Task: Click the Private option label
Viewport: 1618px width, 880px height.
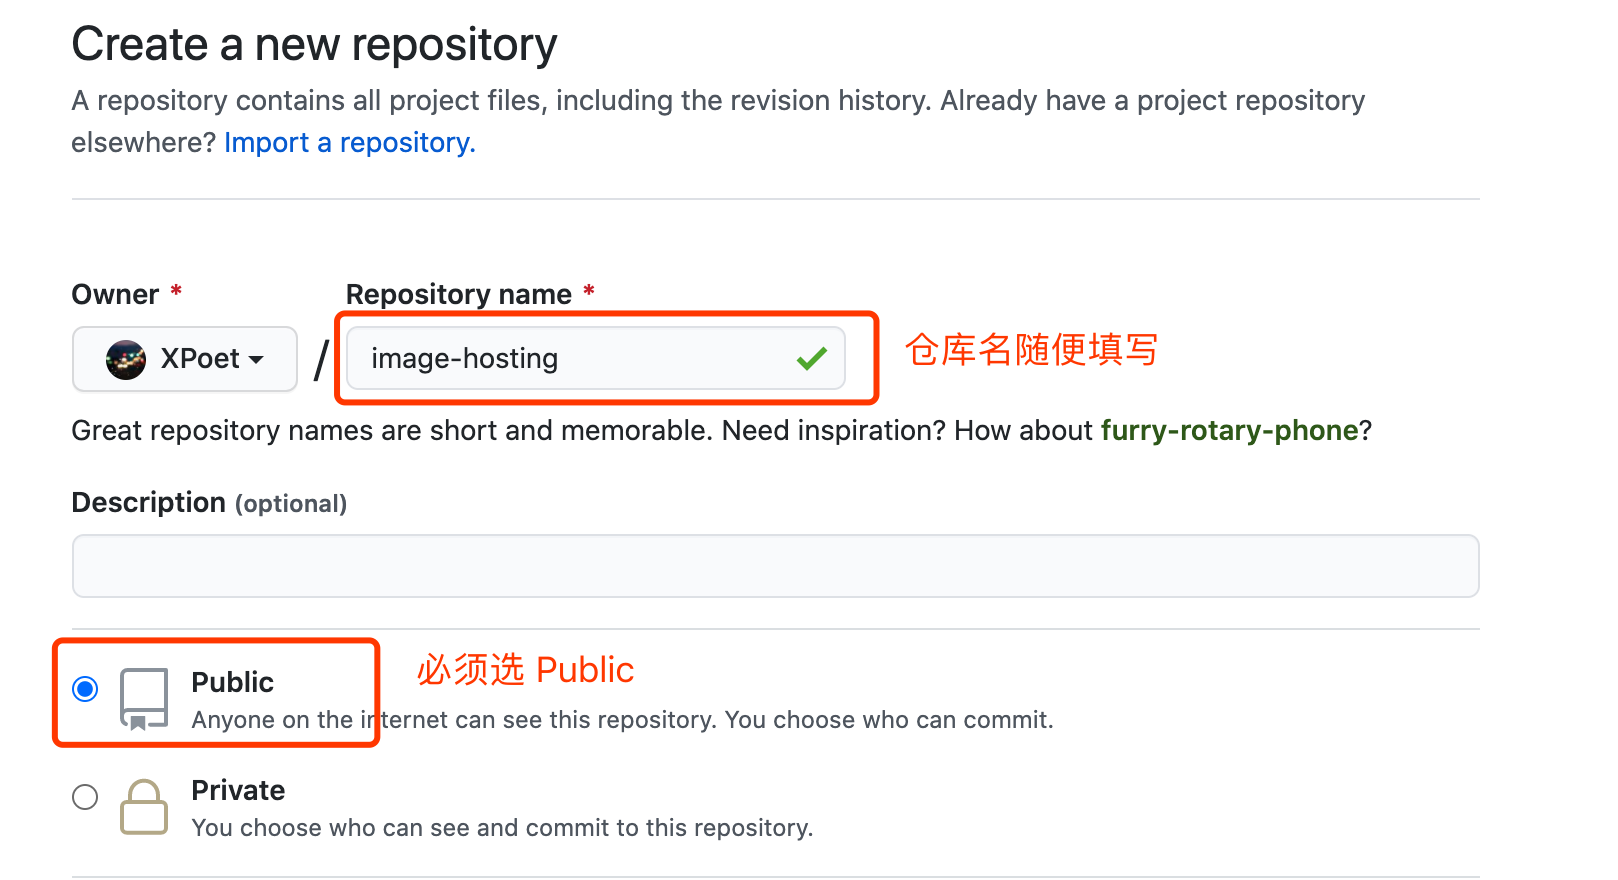Action: [238, 790]
